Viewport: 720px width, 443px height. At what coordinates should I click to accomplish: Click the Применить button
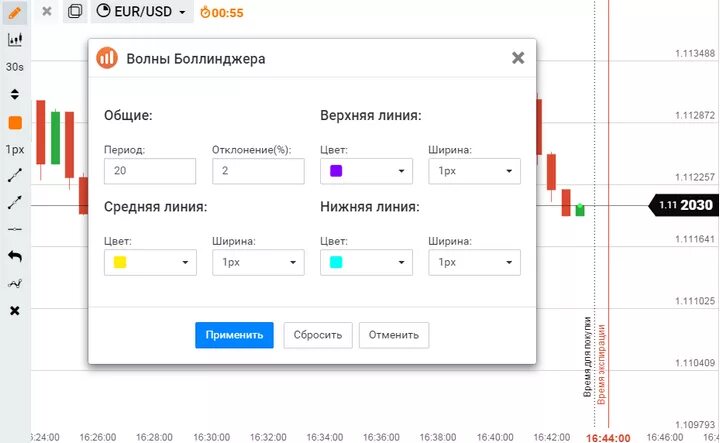(x=234, y=335)
